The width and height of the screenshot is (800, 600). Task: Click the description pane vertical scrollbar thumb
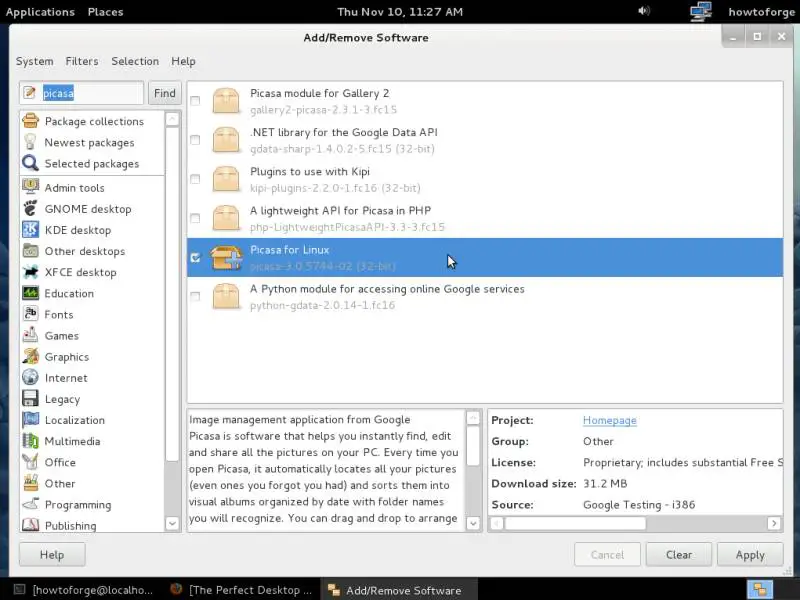(x=473, y=446)
